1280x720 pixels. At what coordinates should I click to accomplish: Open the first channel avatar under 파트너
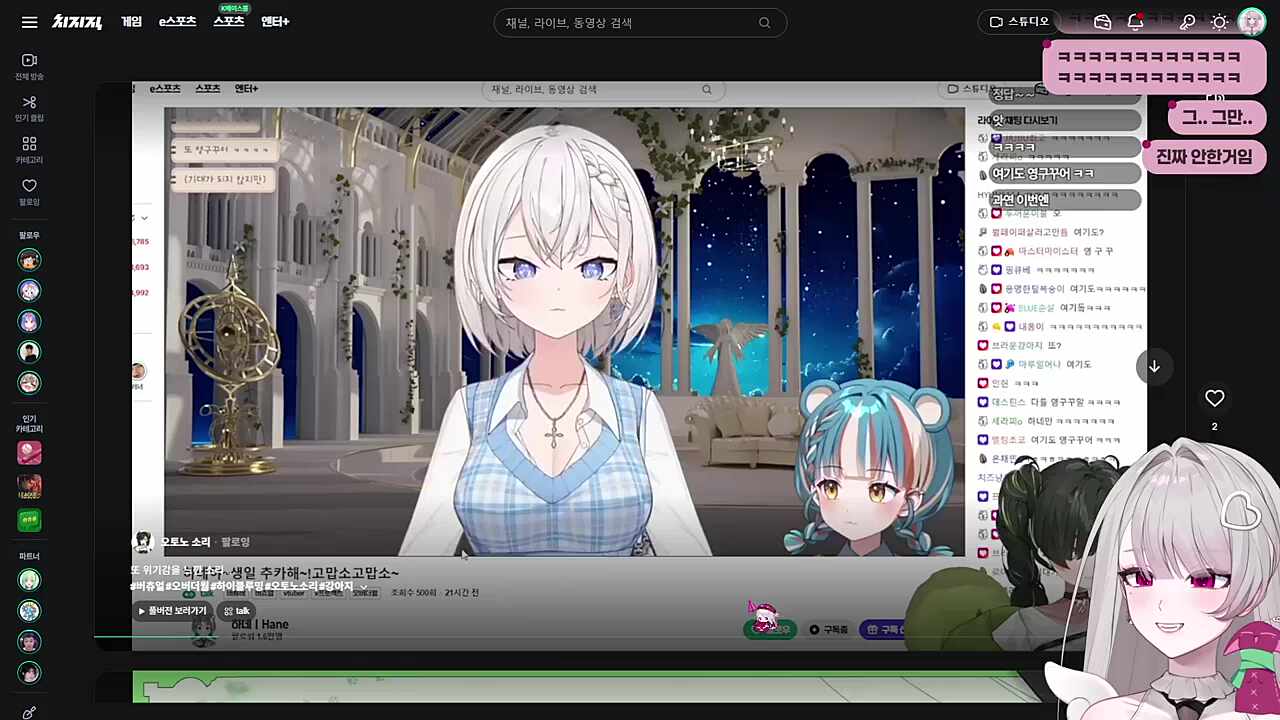coord(29,580)
